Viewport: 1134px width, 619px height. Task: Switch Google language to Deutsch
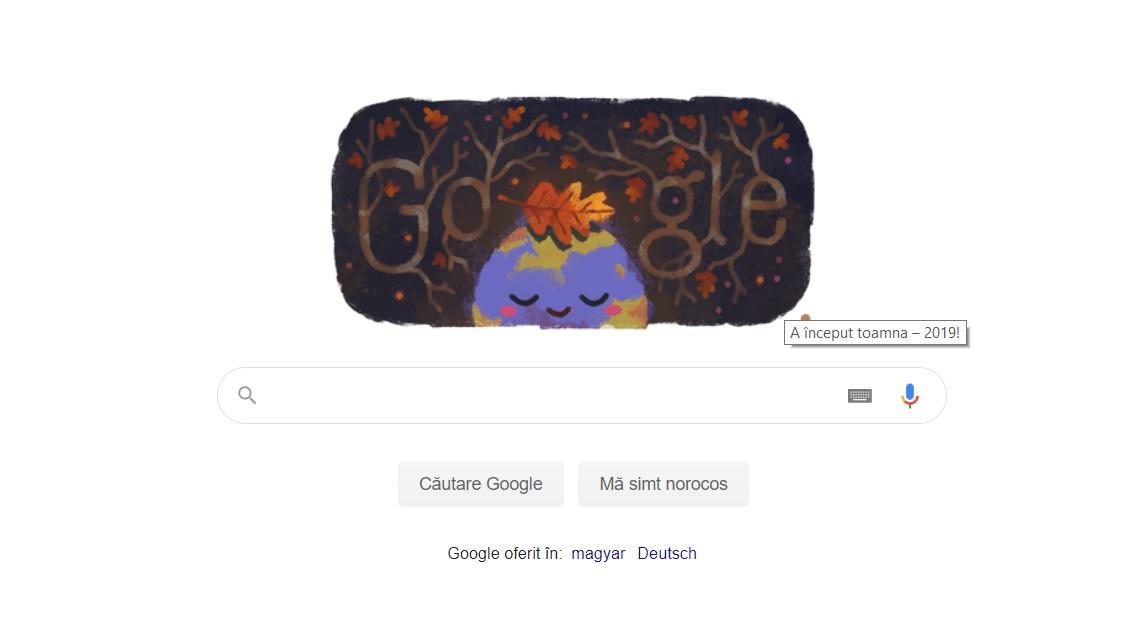[x=667, y=553]
